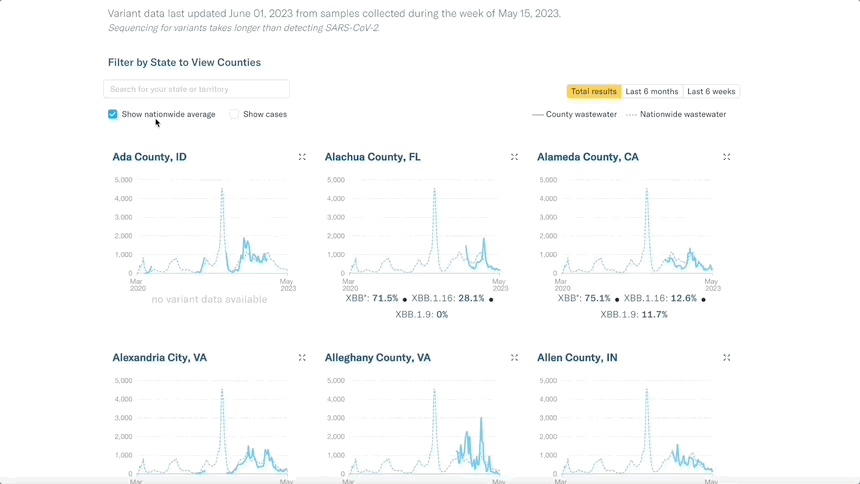Viewport: 860px width, 484px height.
Task: Click the Alachua County wastewater chart
Action: (421, 230)
